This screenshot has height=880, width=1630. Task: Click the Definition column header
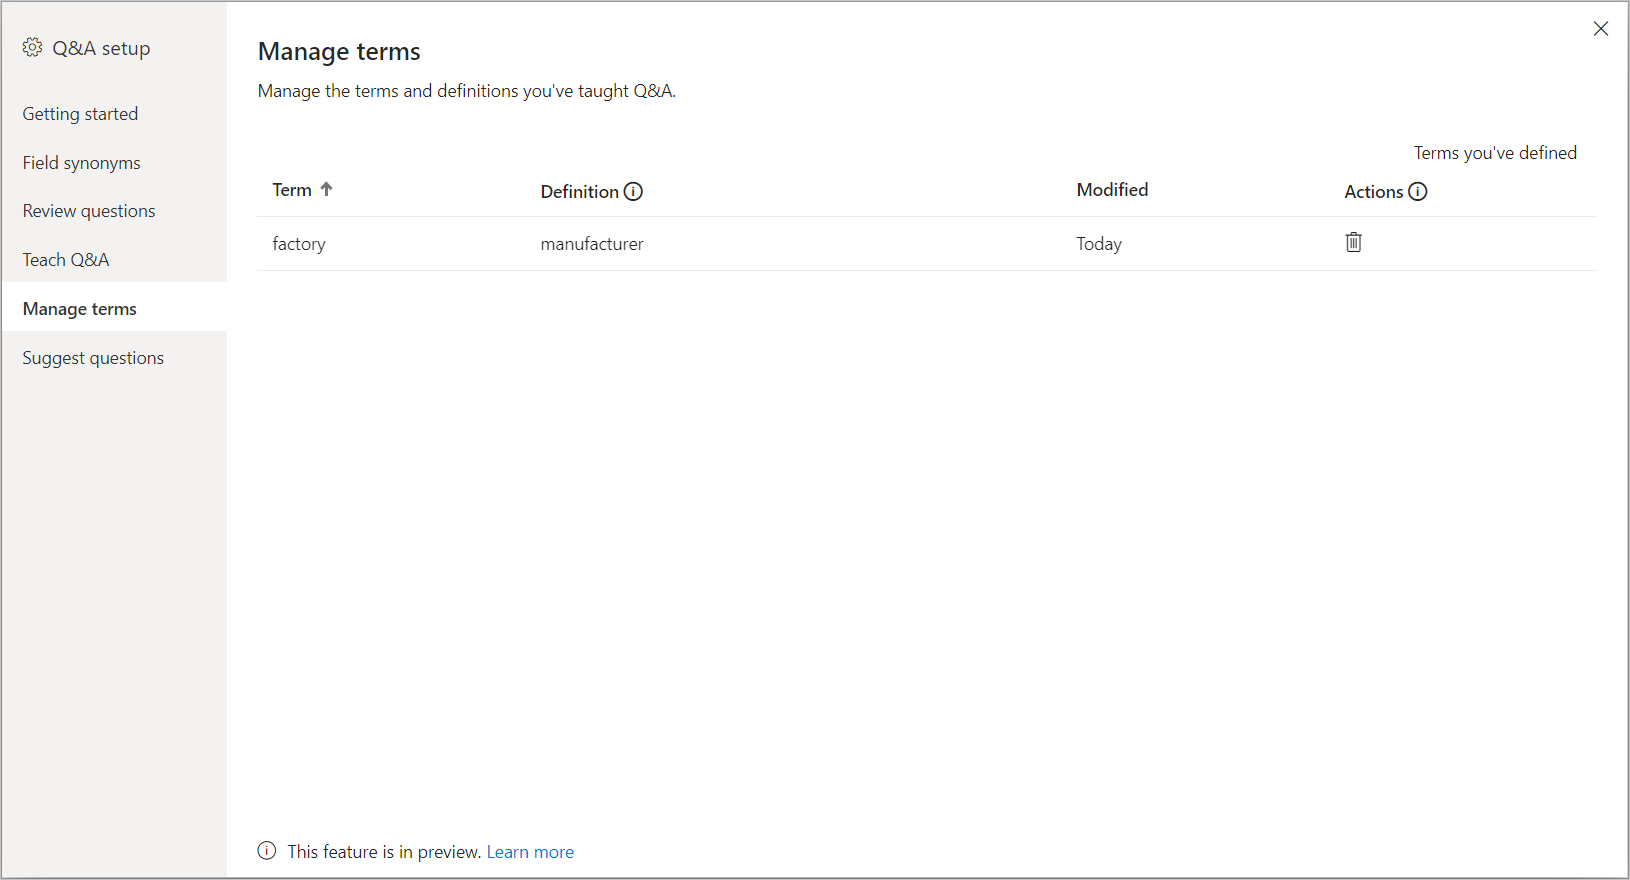click(x=579, y=191)
